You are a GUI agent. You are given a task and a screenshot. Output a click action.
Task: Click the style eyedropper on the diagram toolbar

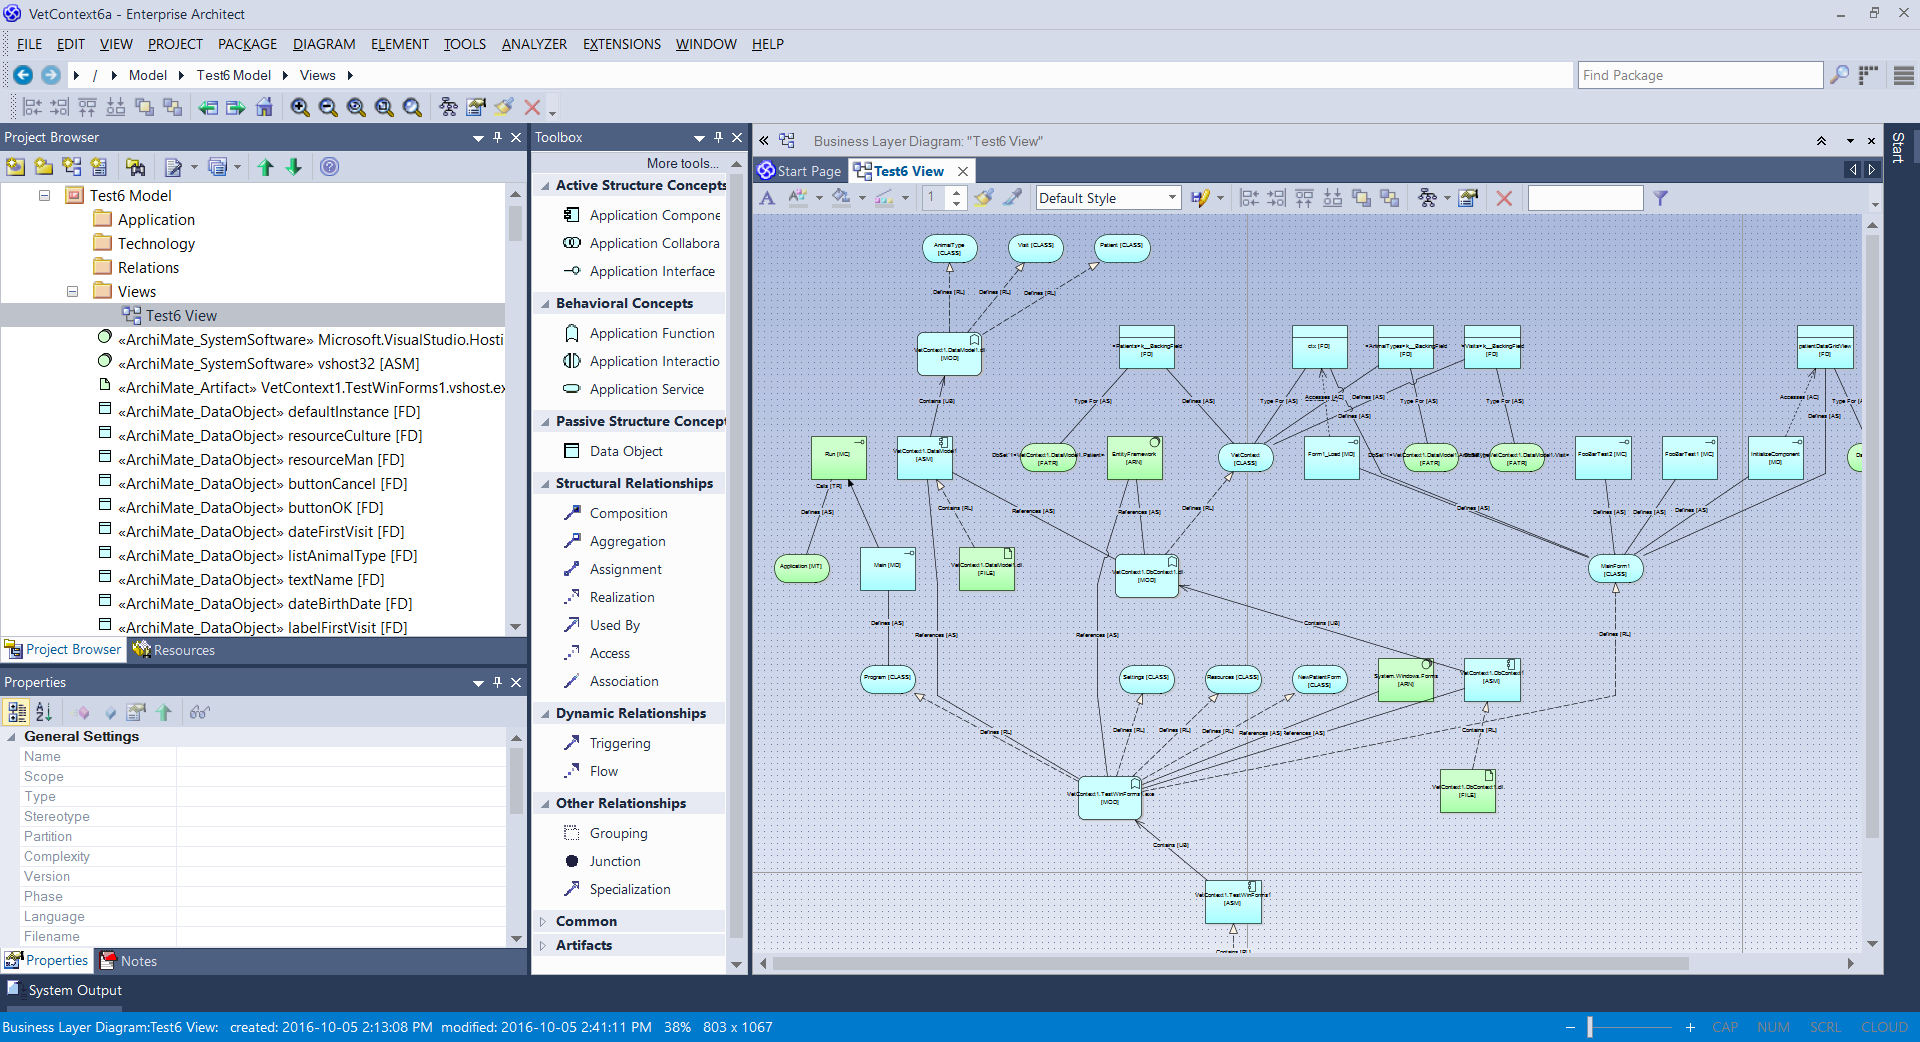(1012, 198)
